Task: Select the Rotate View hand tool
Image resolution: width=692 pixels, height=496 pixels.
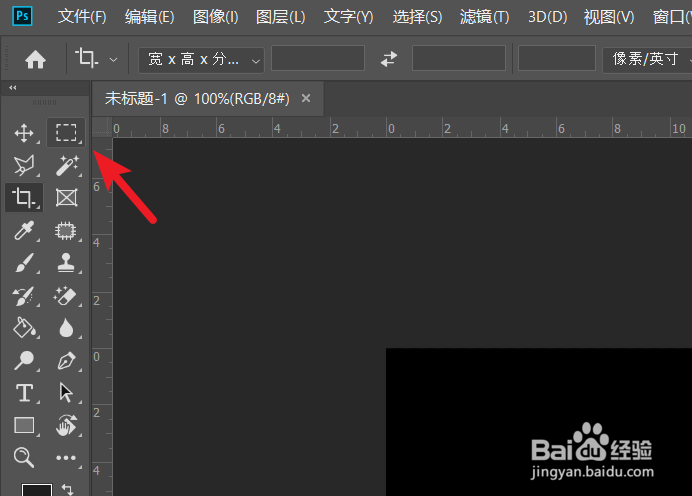Action: tap(66, 425)
